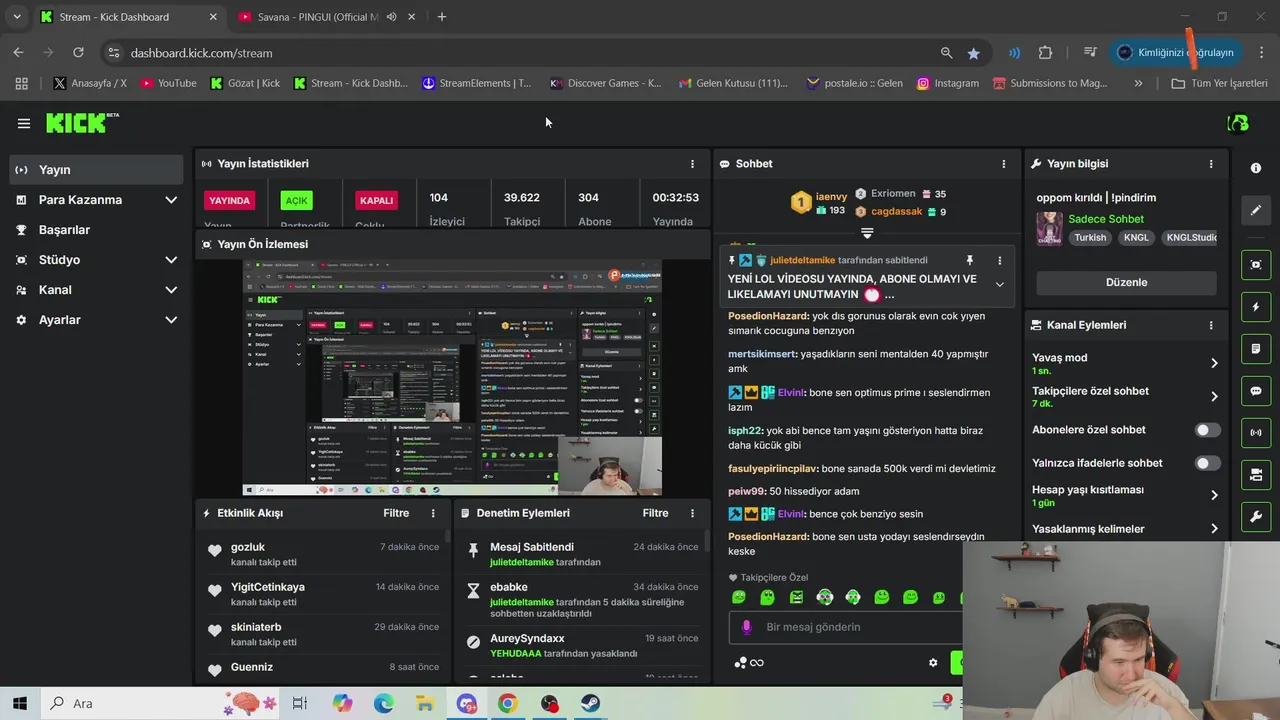Viewport: 1280px width, 720px height.
Task: Unpin the message using its pushpin icon
Action: click(969, 261)
